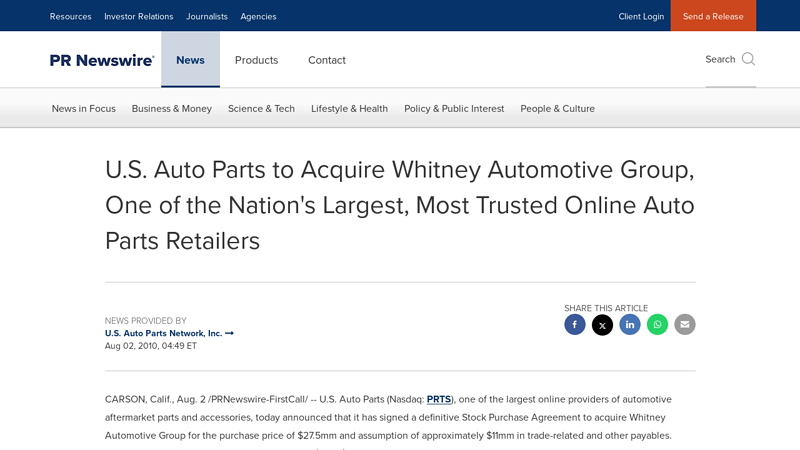
Task: Open the Journalists link
Action: click(207, 16)
